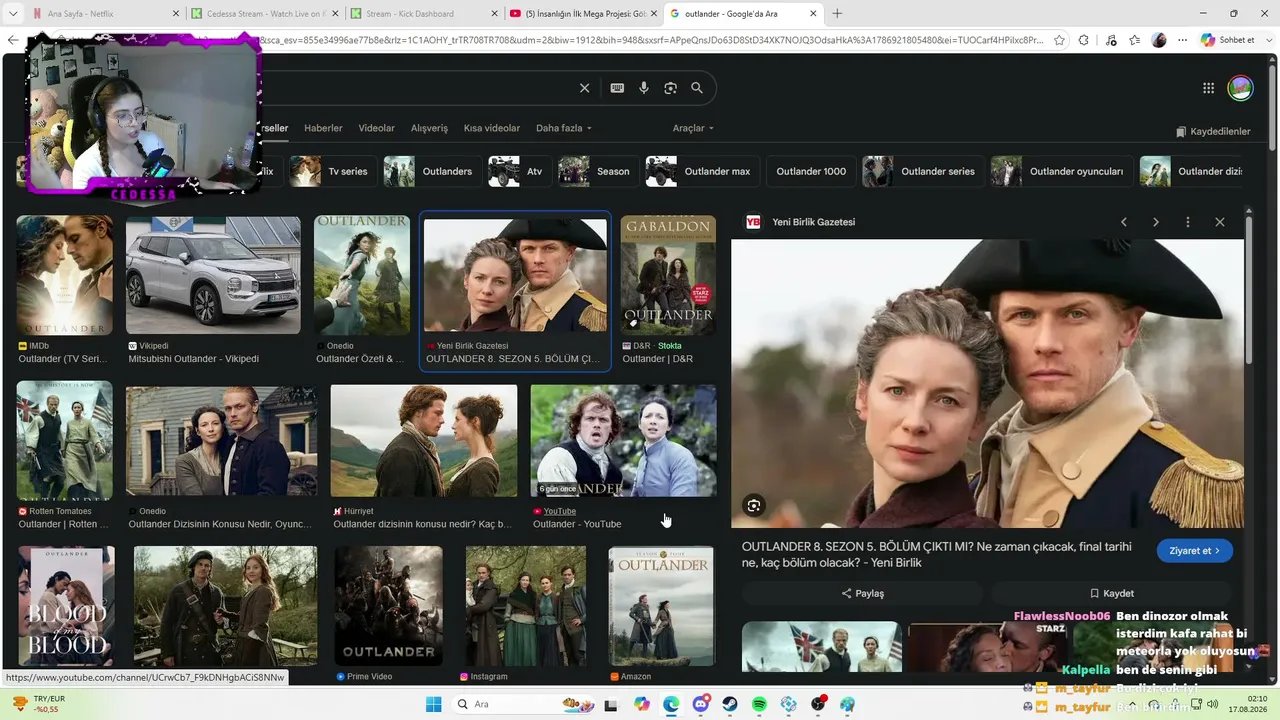Filter by Outlander 1000 chip
The height and width of the screenshot is (720, 1280).
pyautogui.click(x=811, y=171)
